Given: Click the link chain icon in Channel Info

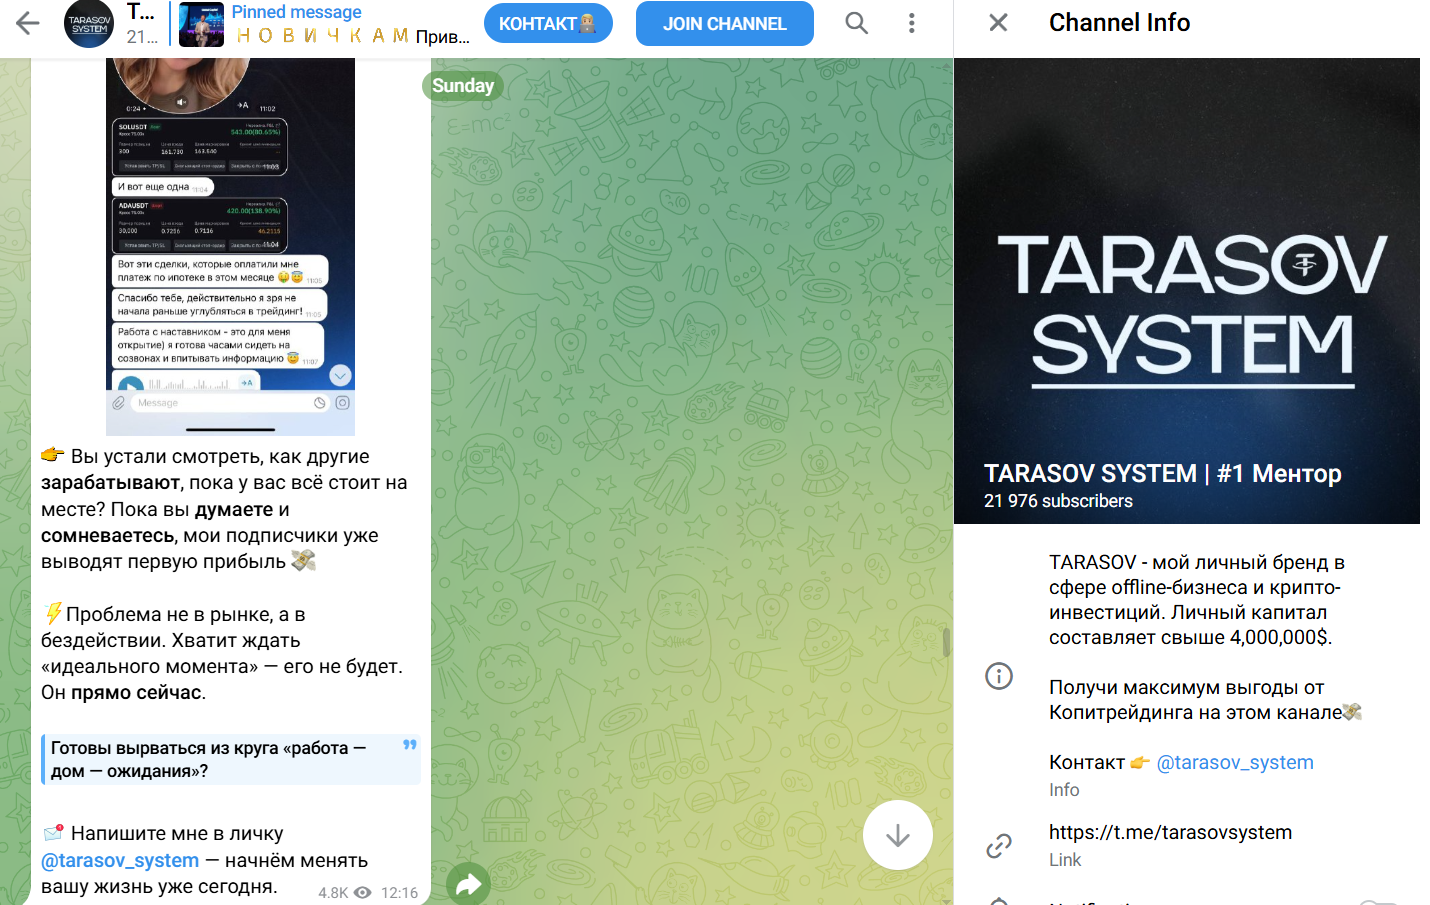Looking at the screenshot, I should 998,845.
